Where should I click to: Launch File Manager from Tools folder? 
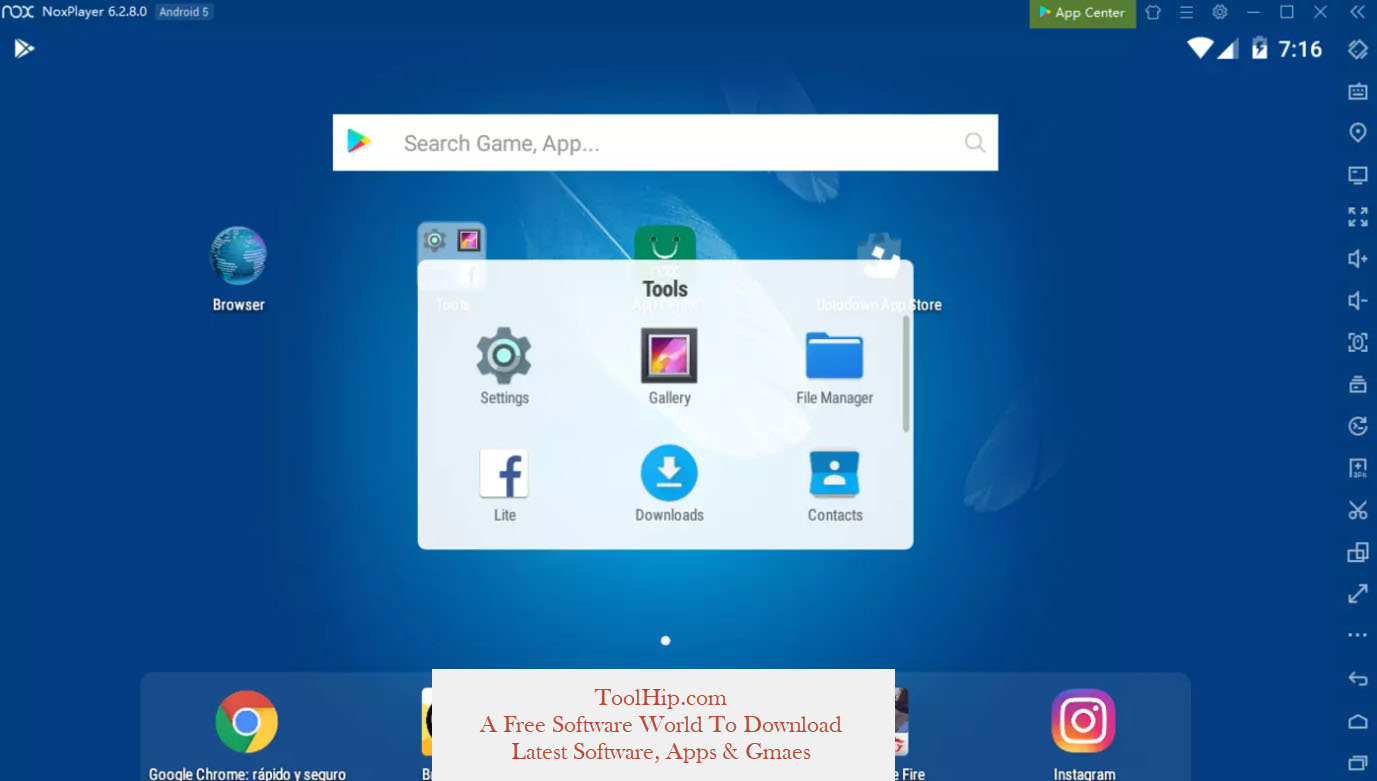tap(834, 356)
